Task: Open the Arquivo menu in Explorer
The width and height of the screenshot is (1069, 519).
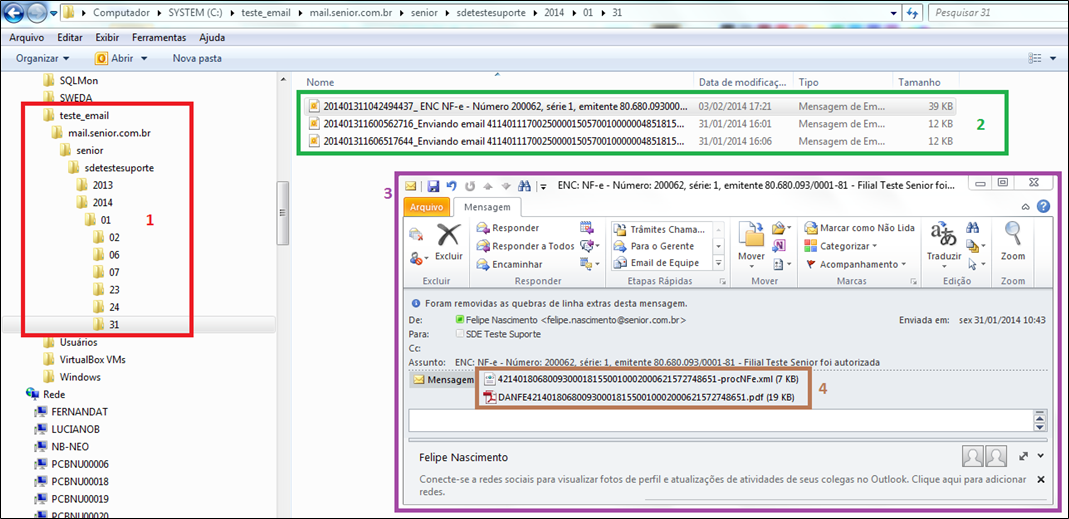Action: coord(27,38)
